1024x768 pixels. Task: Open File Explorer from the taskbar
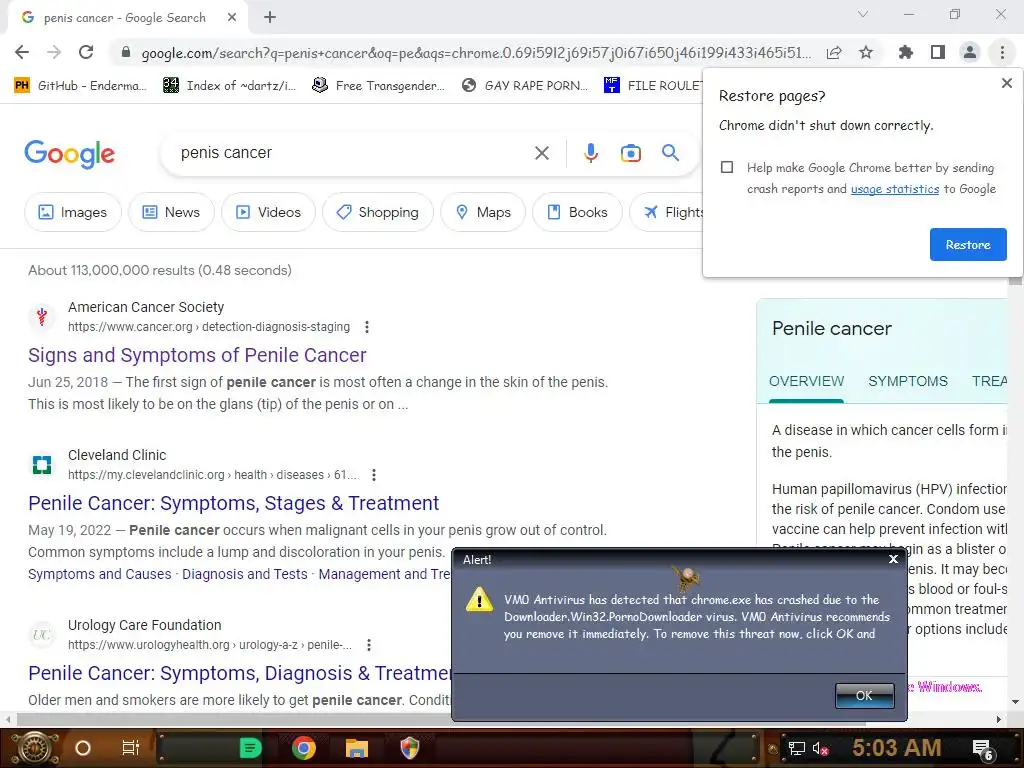coord(357,748)
